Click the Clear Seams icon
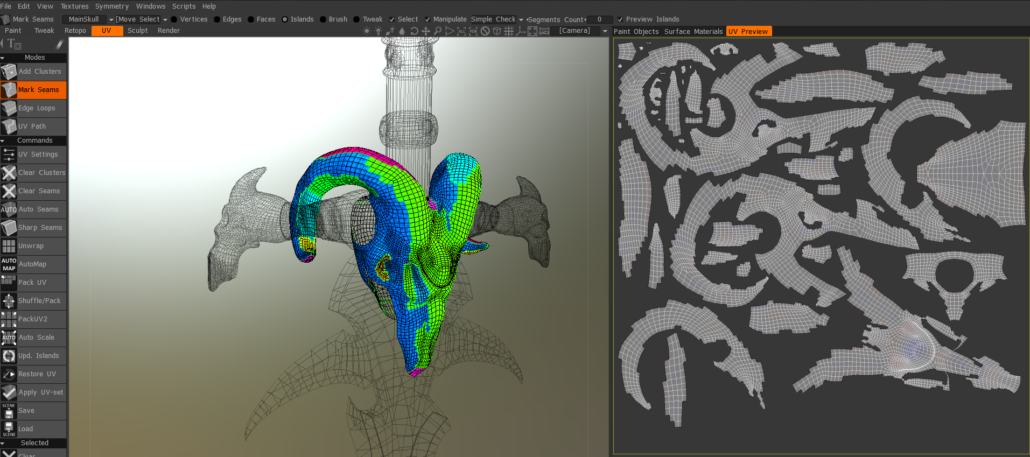This screenshot has width=1030, height=457. [9, 191]
